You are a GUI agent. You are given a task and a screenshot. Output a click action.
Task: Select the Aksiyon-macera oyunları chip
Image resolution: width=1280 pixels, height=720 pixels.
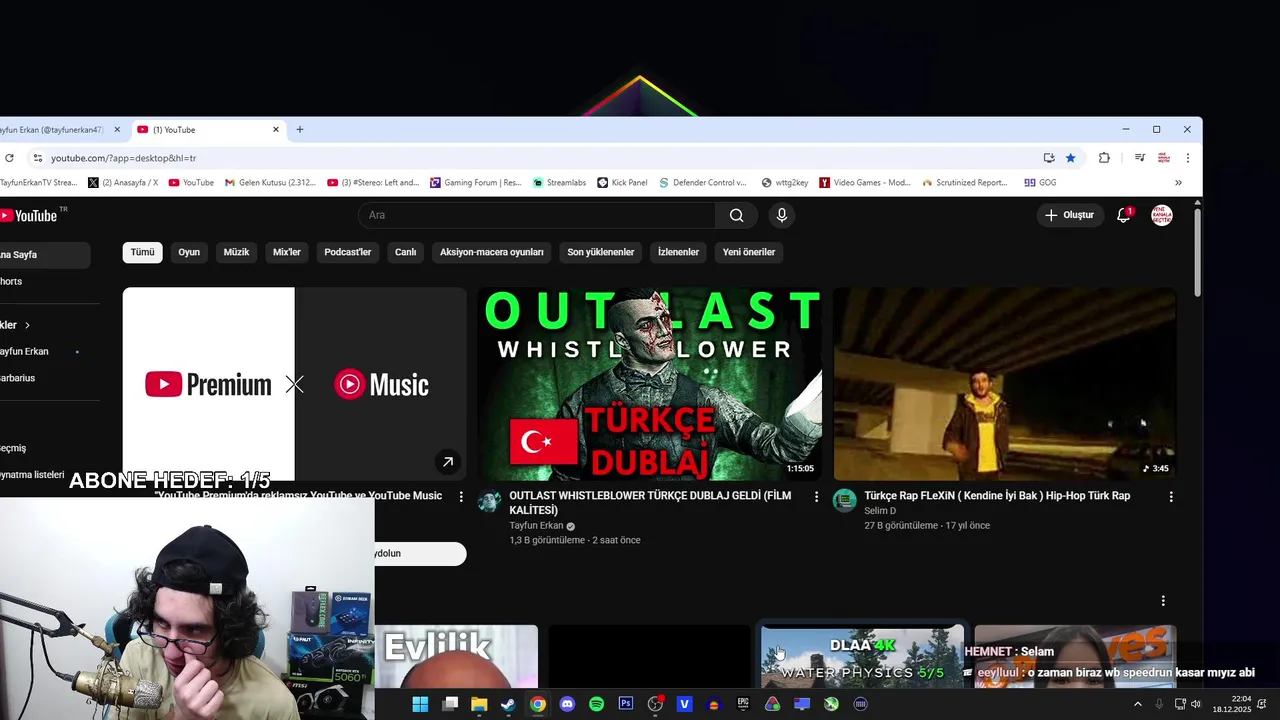[x=492, y=252]
